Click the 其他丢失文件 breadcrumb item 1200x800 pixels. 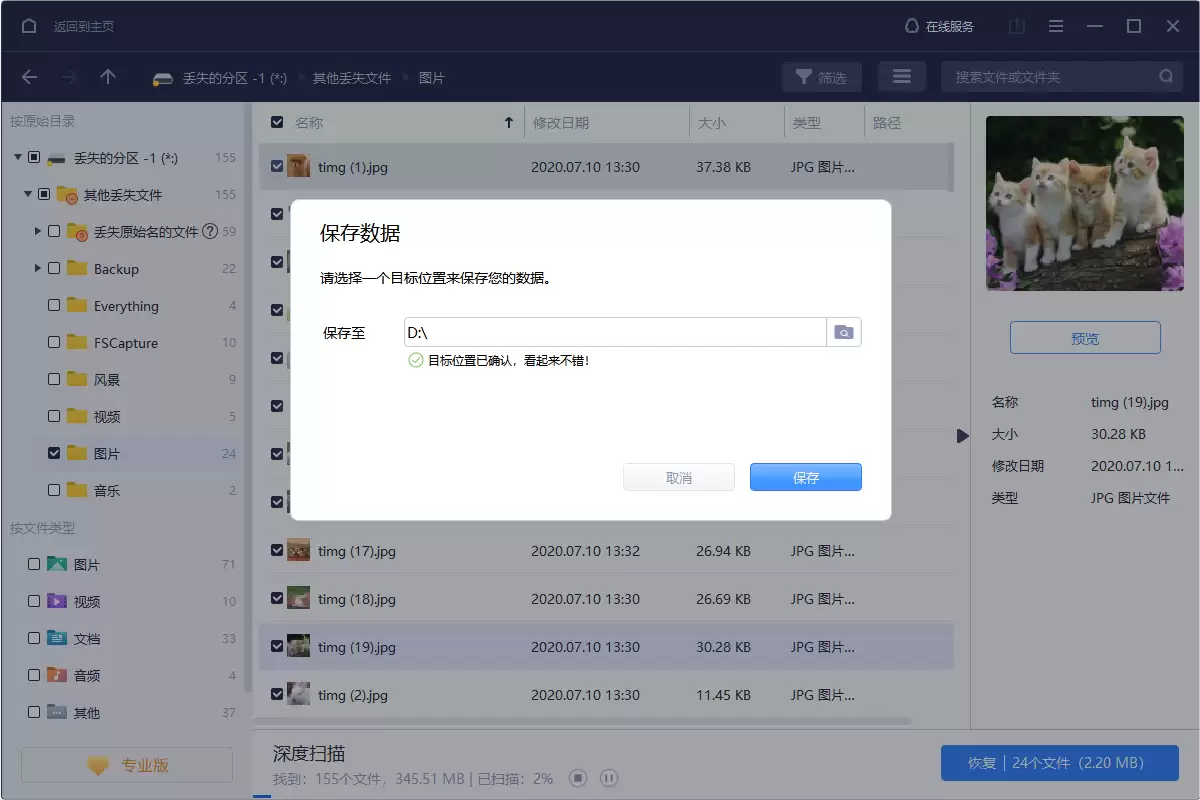coord(351,77)
